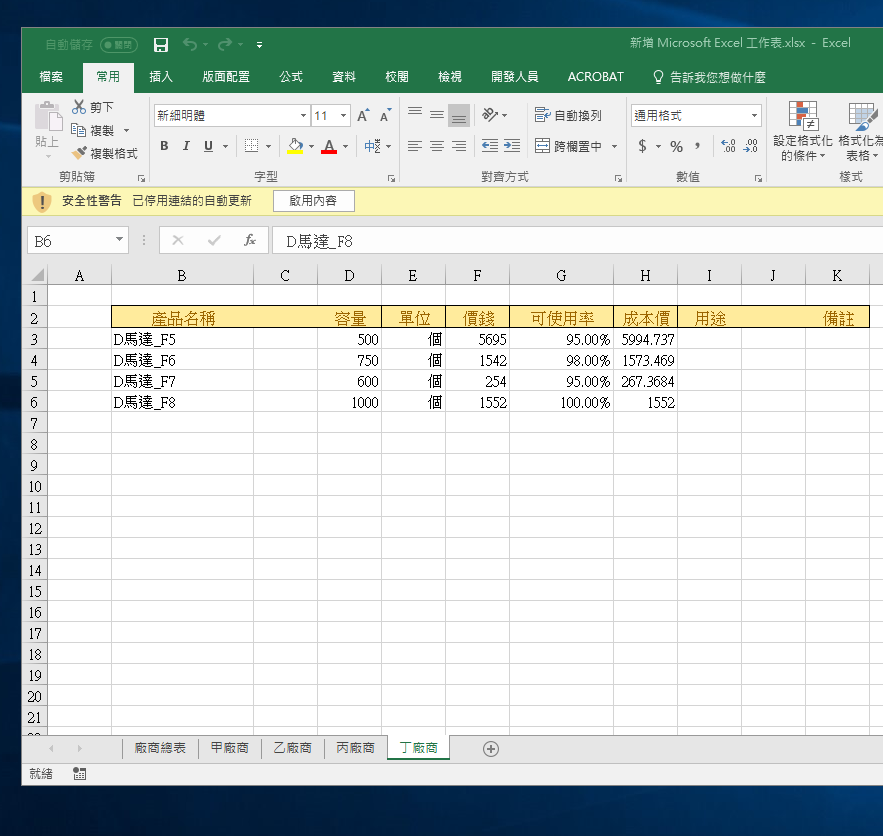Image resolution: width=883 pixels, height=836 pixels.
Task: Click the Redo arrow icon
Action: pyautogui.click(x=225, y=44)
